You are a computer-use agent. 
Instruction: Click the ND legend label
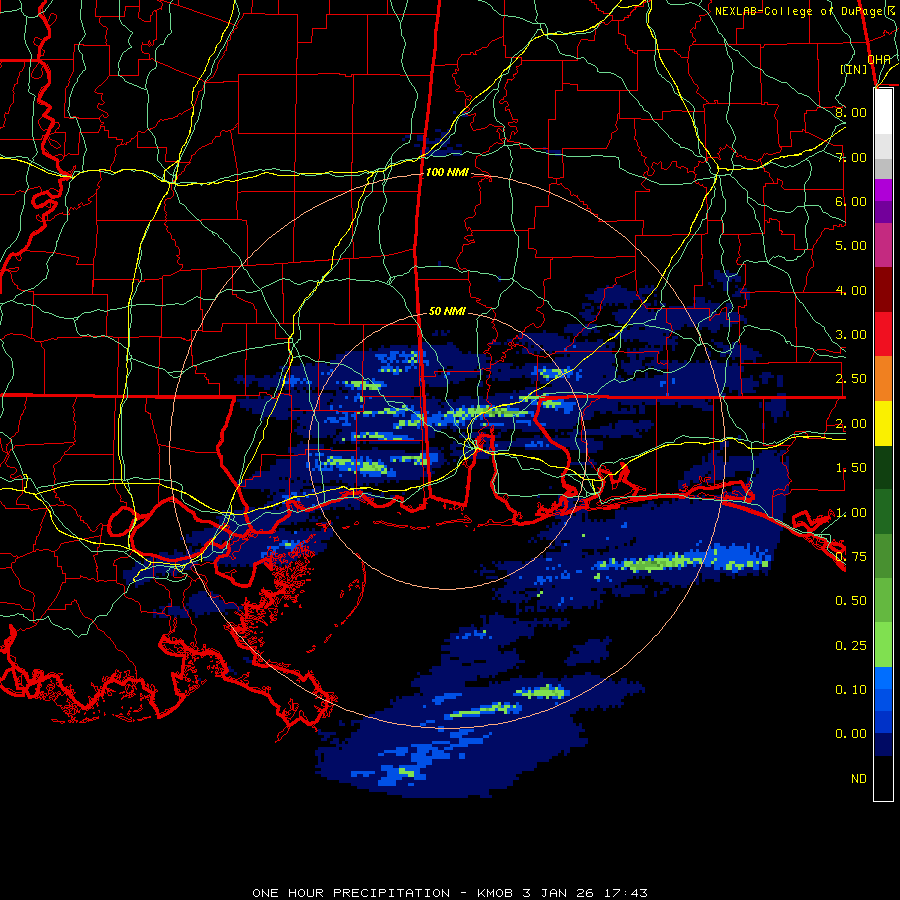[859, 779]
